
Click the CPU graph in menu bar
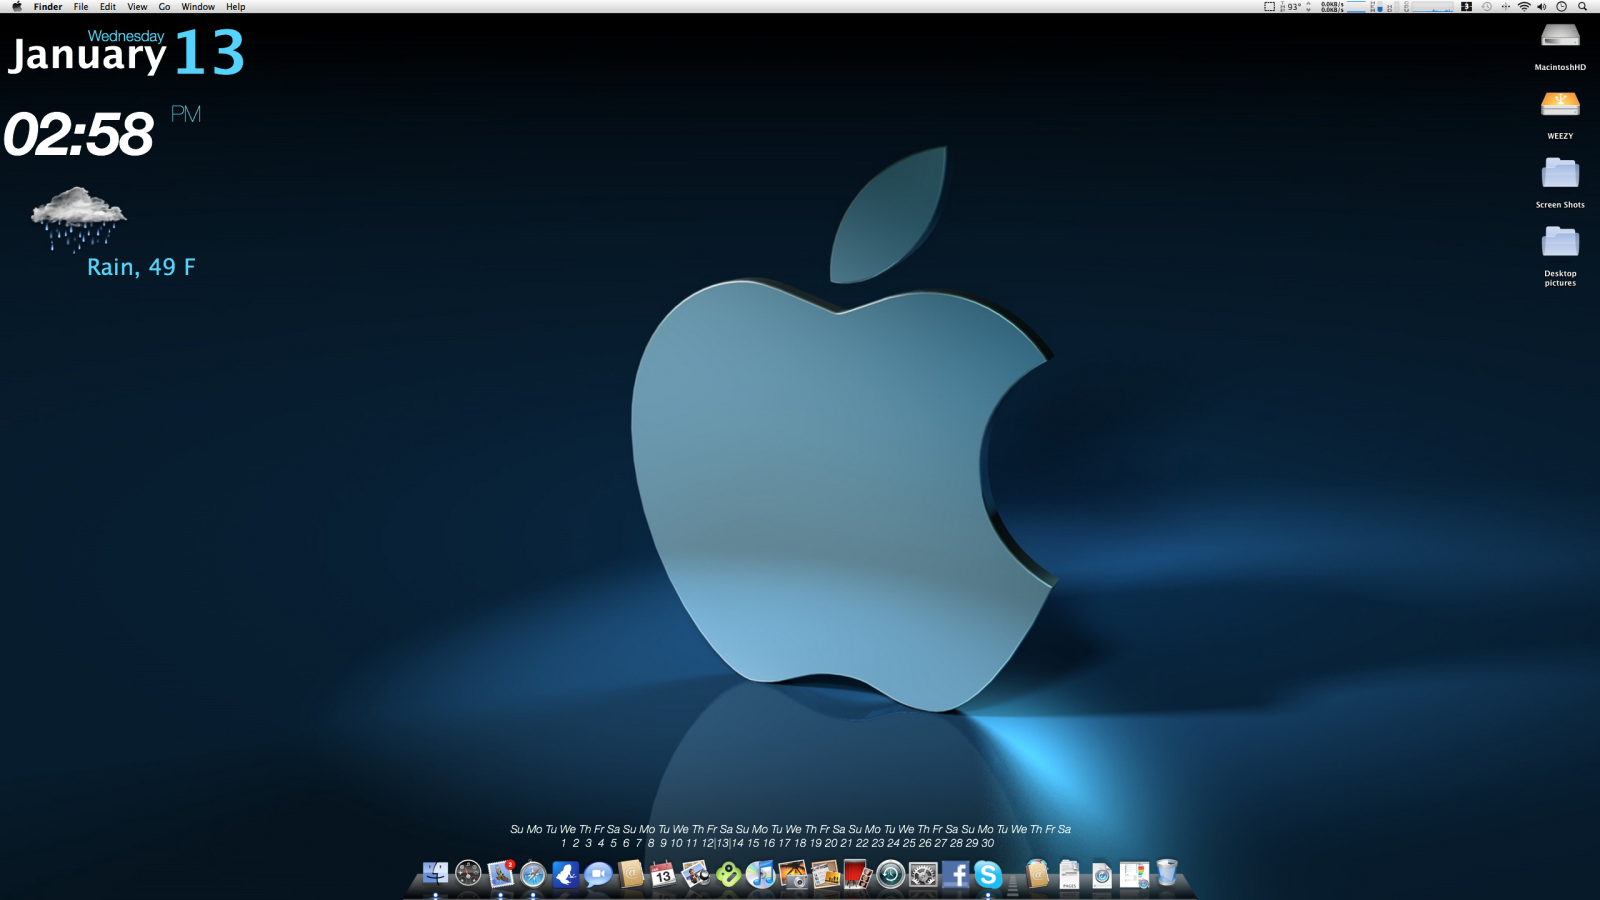click(x=1432, y=7)
